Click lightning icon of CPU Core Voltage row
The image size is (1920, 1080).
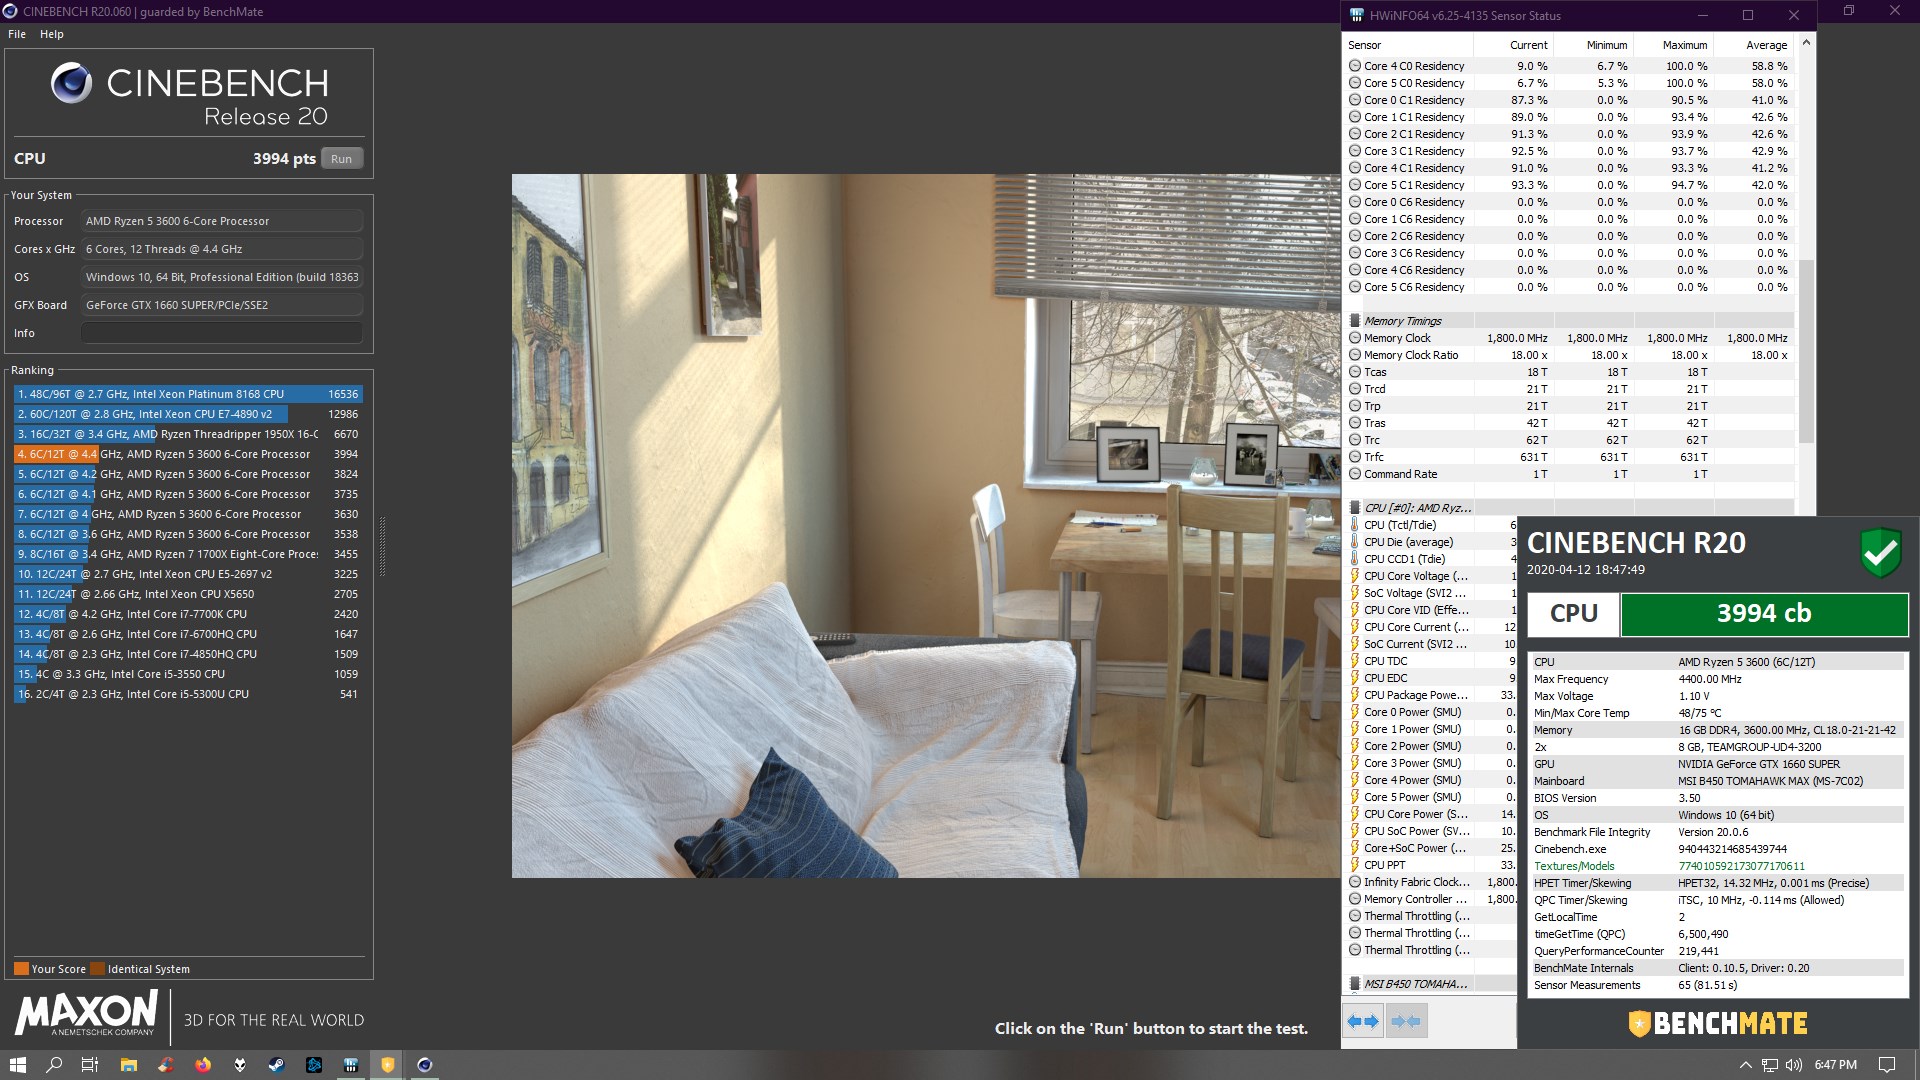[x=1355, y=576]
